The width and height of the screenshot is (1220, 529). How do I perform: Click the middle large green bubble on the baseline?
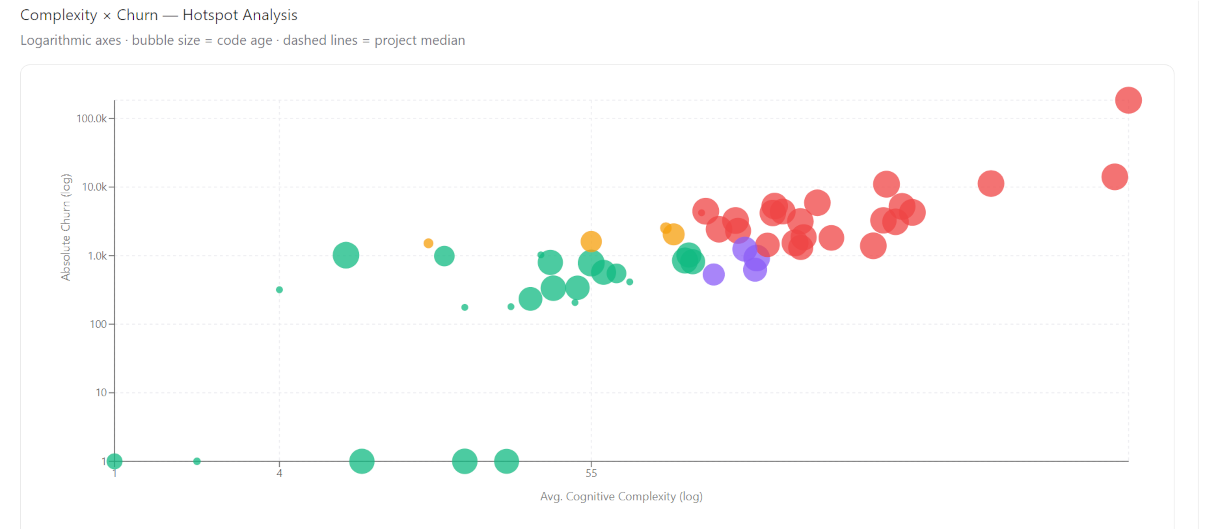465,461
